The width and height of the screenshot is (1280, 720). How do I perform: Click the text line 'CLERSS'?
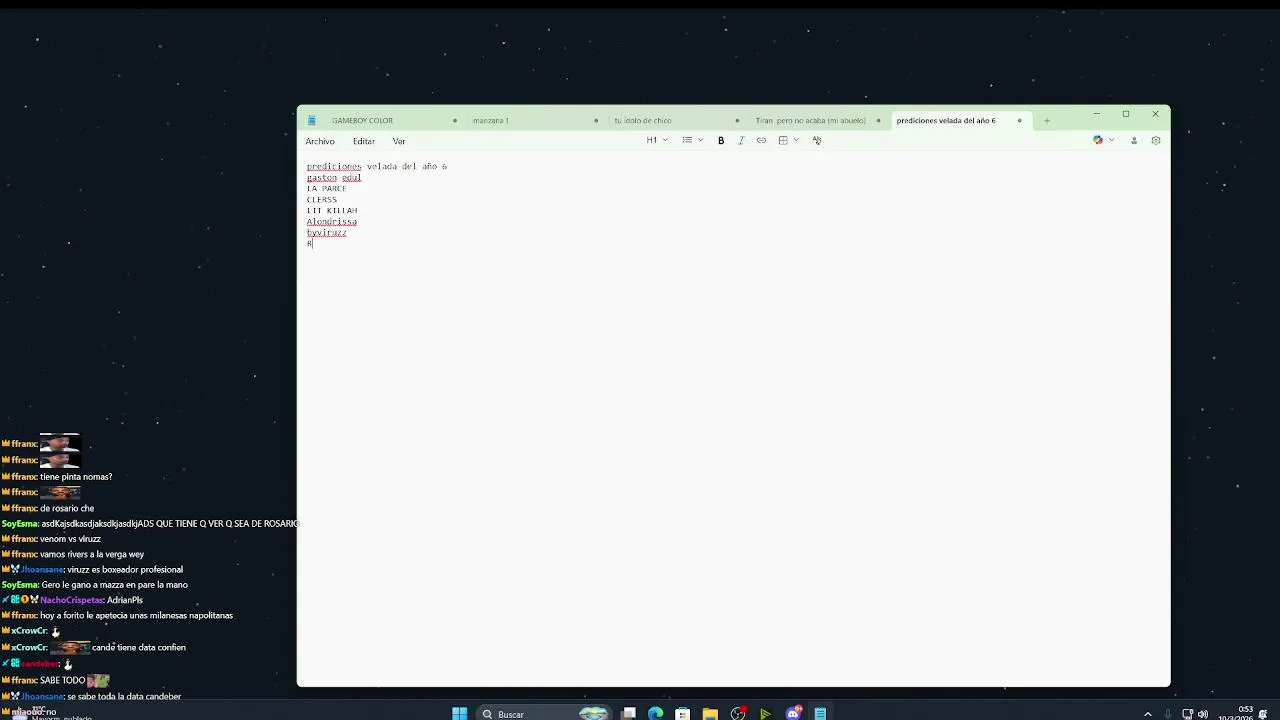click(322, 200)
